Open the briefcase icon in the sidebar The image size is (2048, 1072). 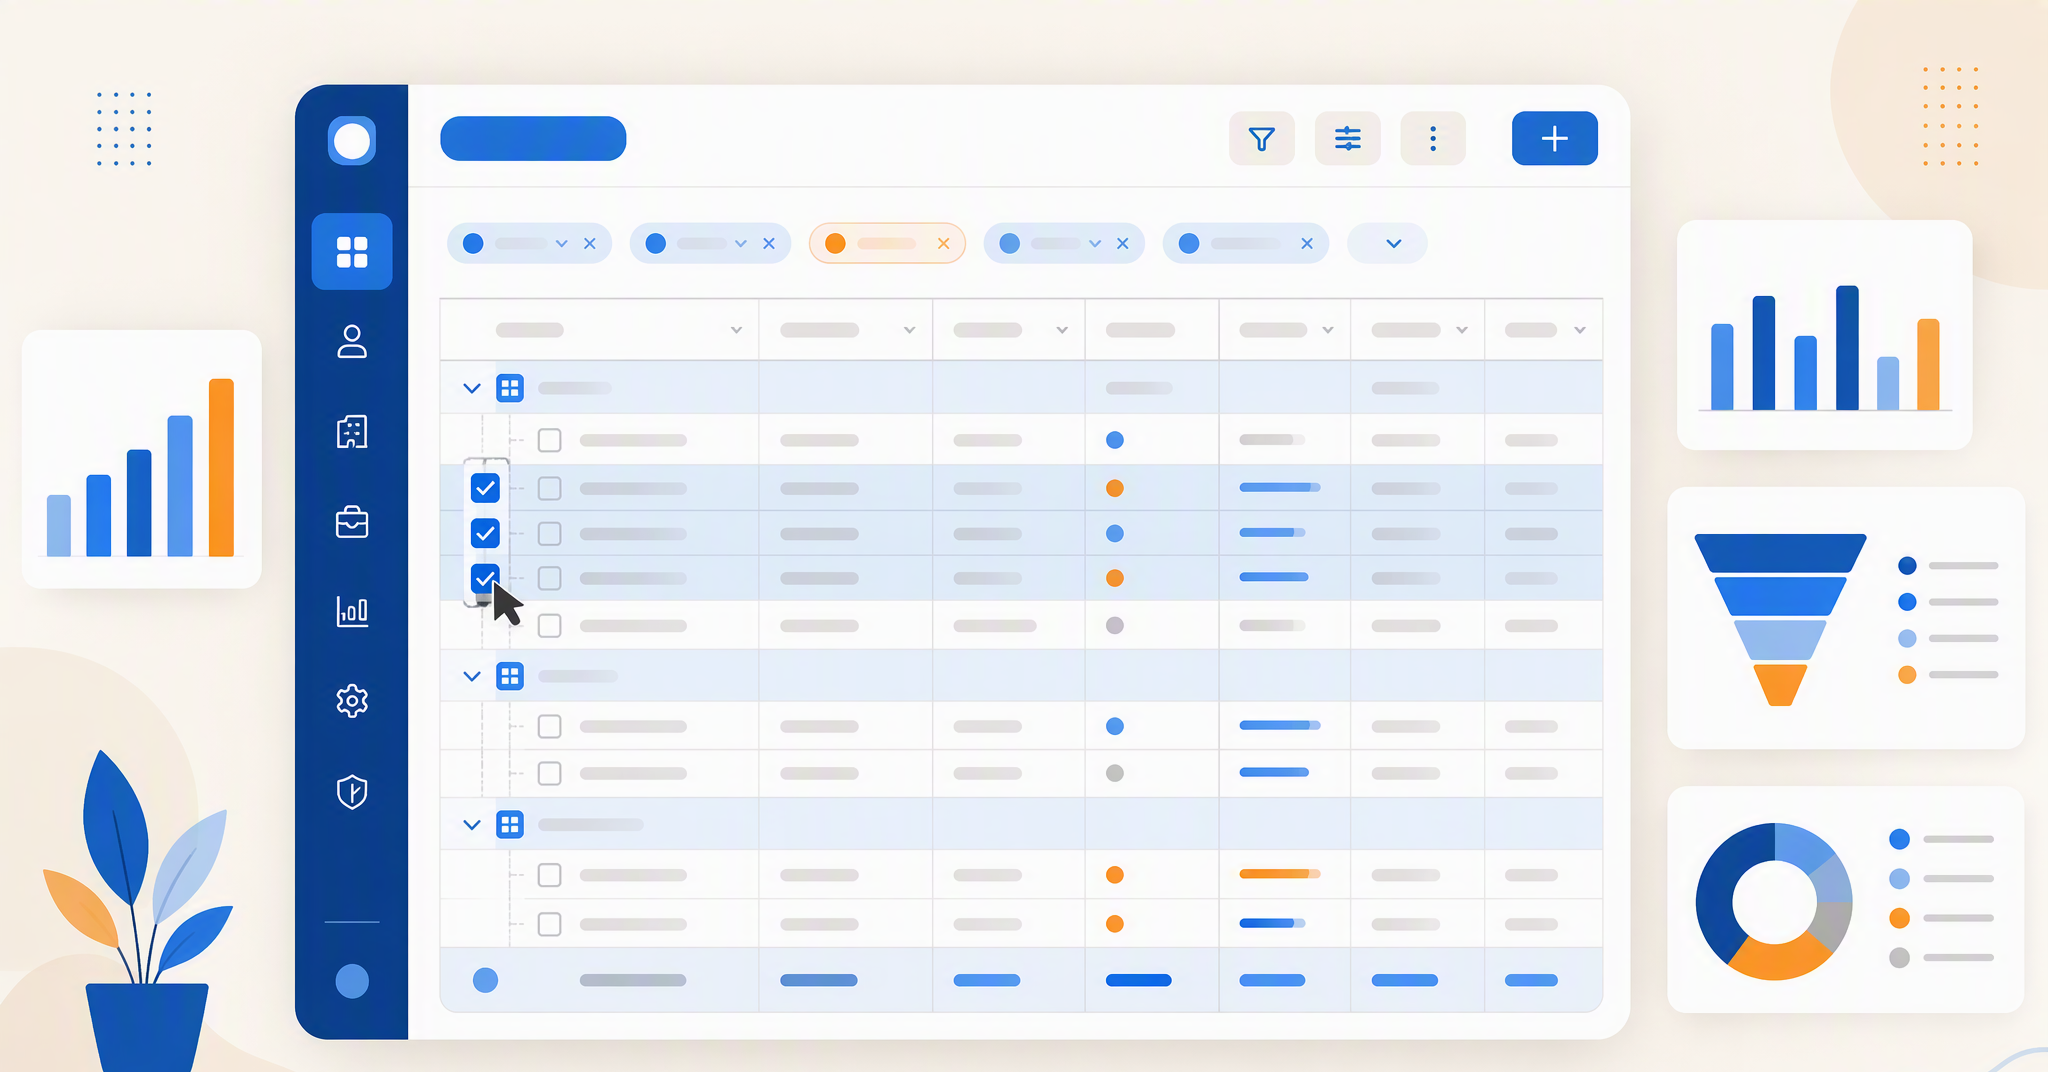pyautogui.click(x=352, y=522)
